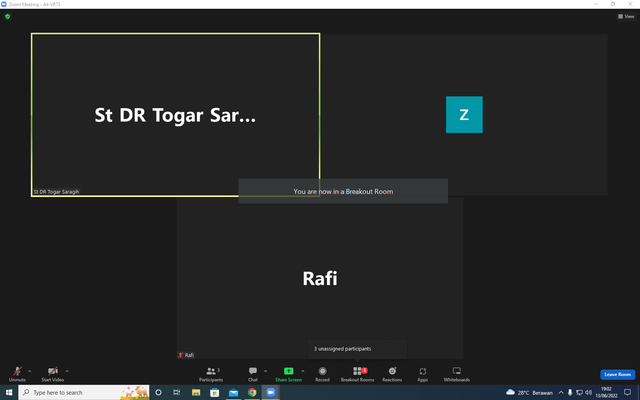Click the muted mic Rafi name label
640x400 pixels.
(x=186, y=355)
